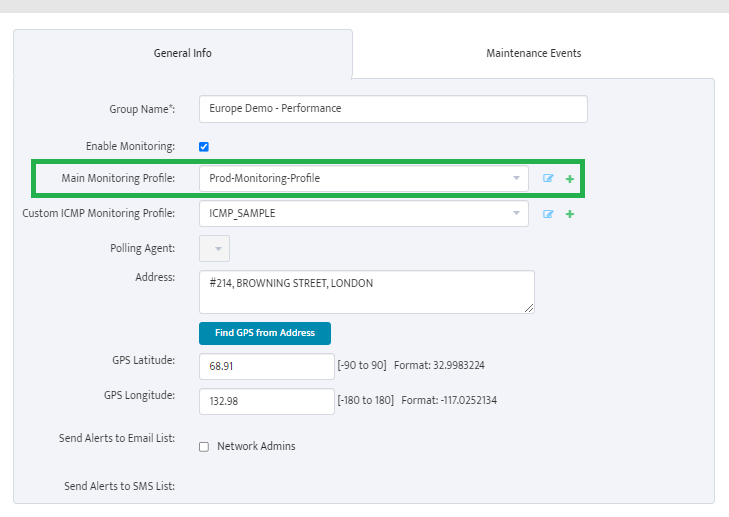Add new Custom ICMP profile plus icon
Screen dimensions: 729x517
point(570,214)
